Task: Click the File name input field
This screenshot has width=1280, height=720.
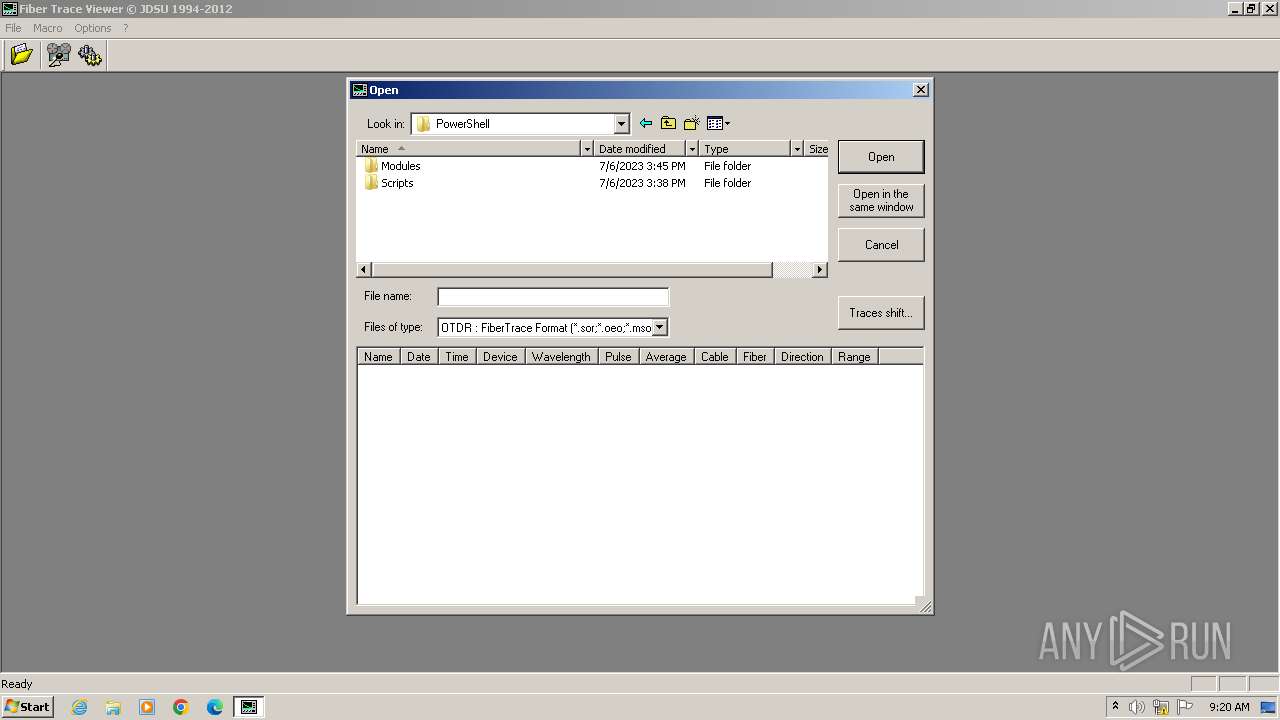Action: click(553, 297)
